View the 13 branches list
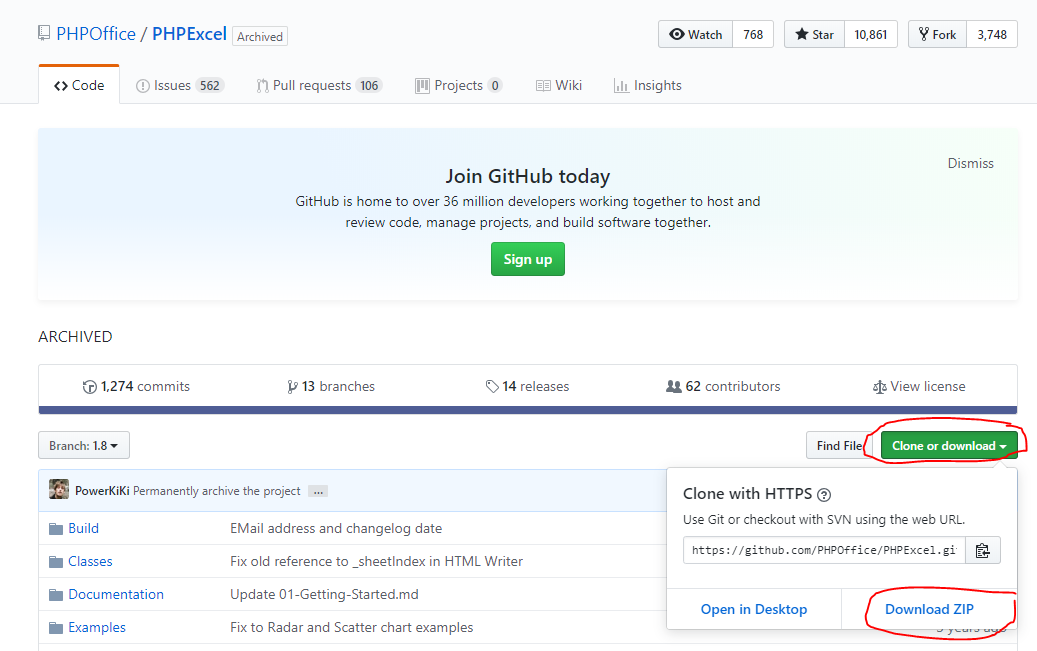Image resolution: width=1037 pixels, height=651 pixels. coord(331,386)
